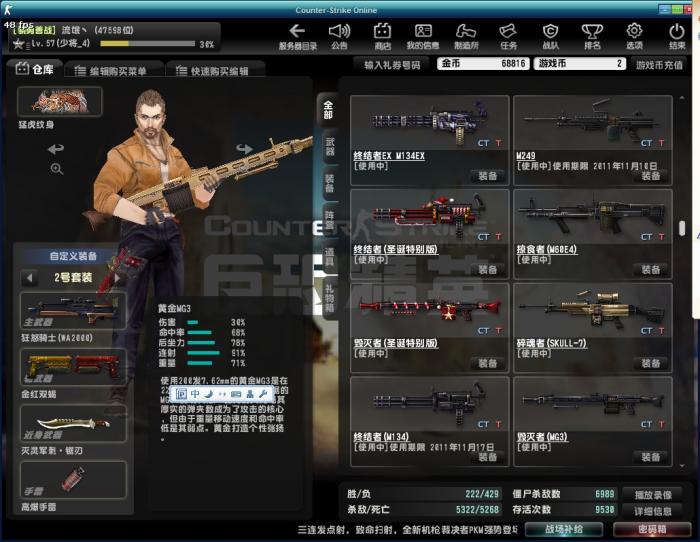Image resolution: width=700 pixels, height=542 pixels.
Task: Click the experience progress bar at 36%
Action: click(147, 44)
